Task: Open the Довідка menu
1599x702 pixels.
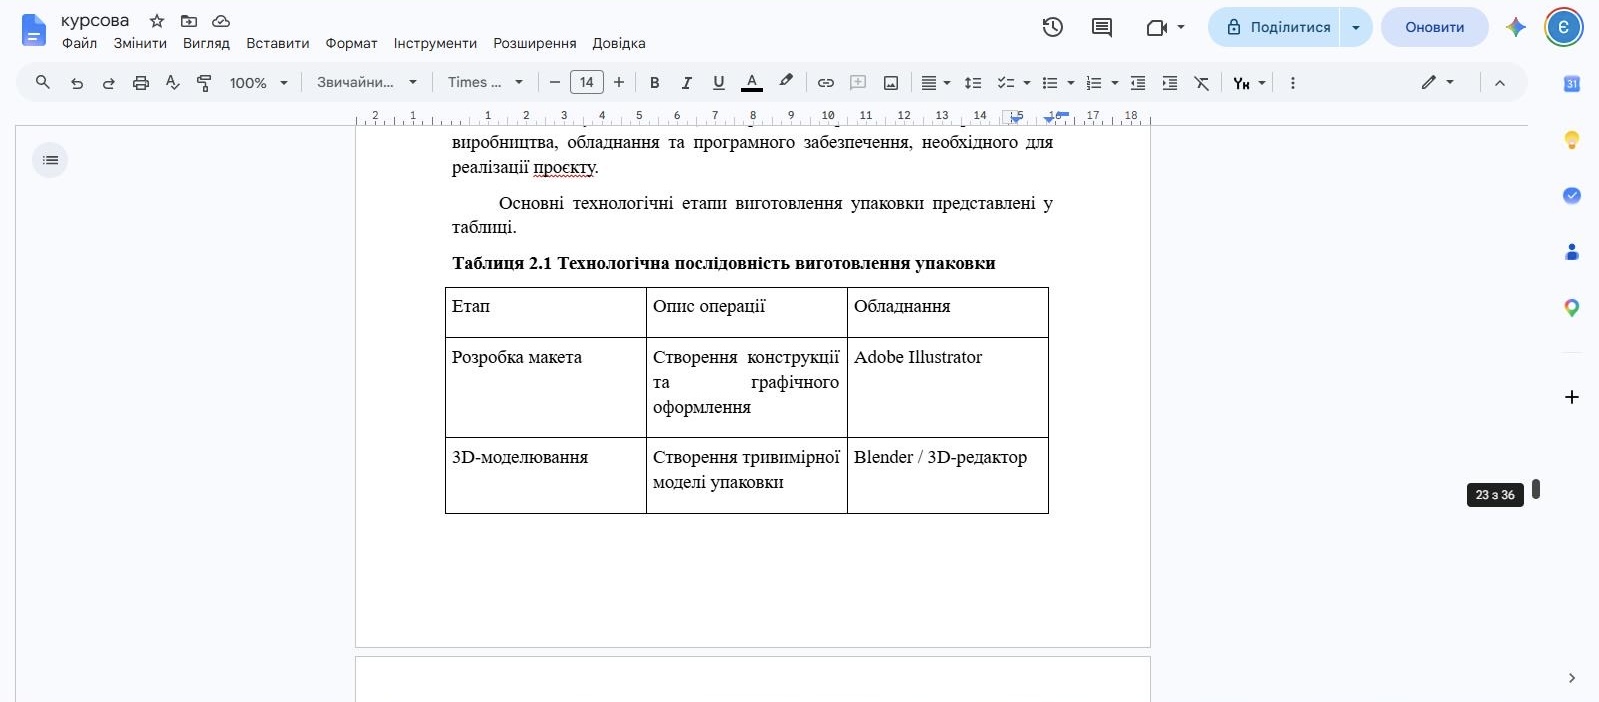Action: pos(619,44)
